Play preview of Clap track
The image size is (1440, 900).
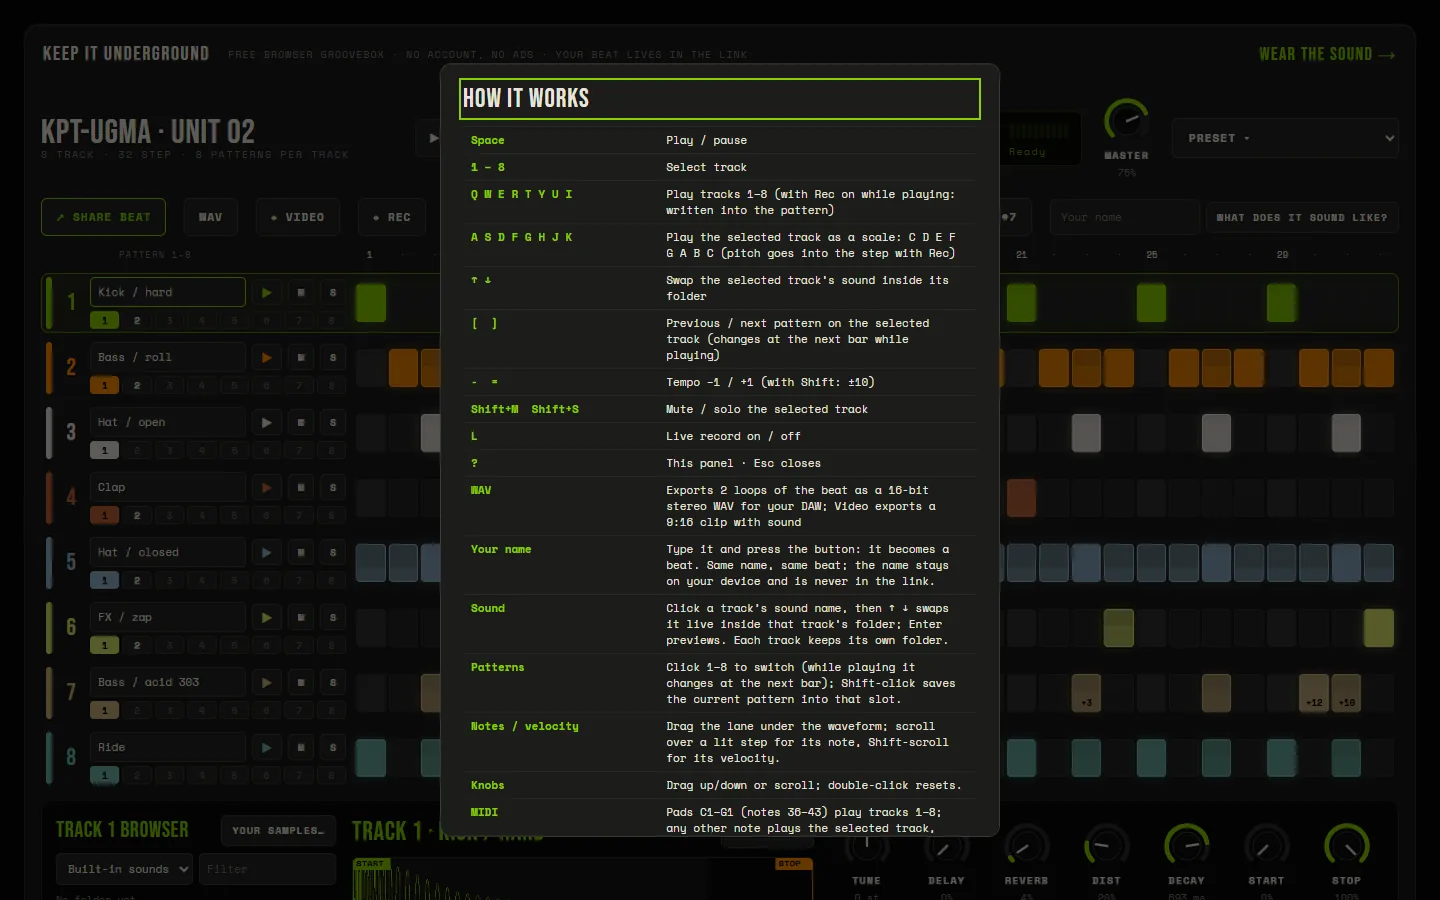266,488
